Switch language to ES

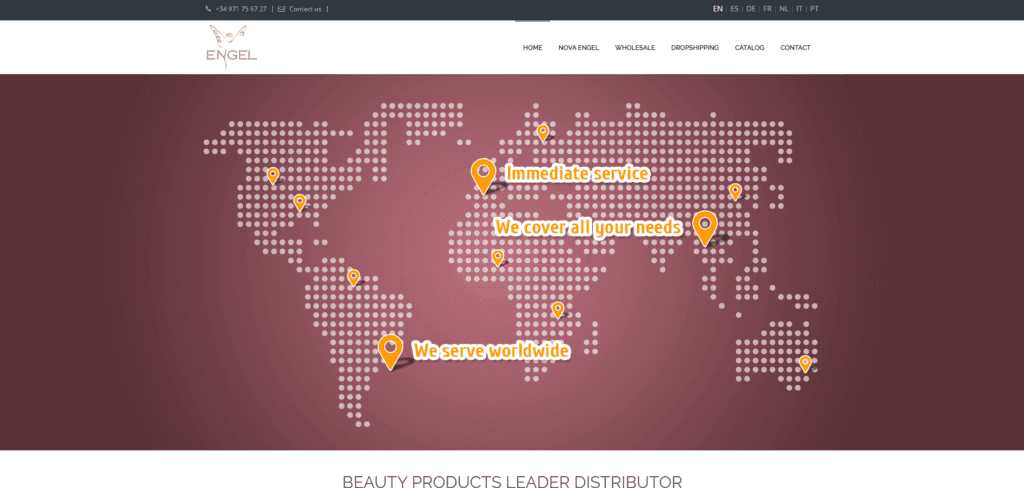point(735,9)
